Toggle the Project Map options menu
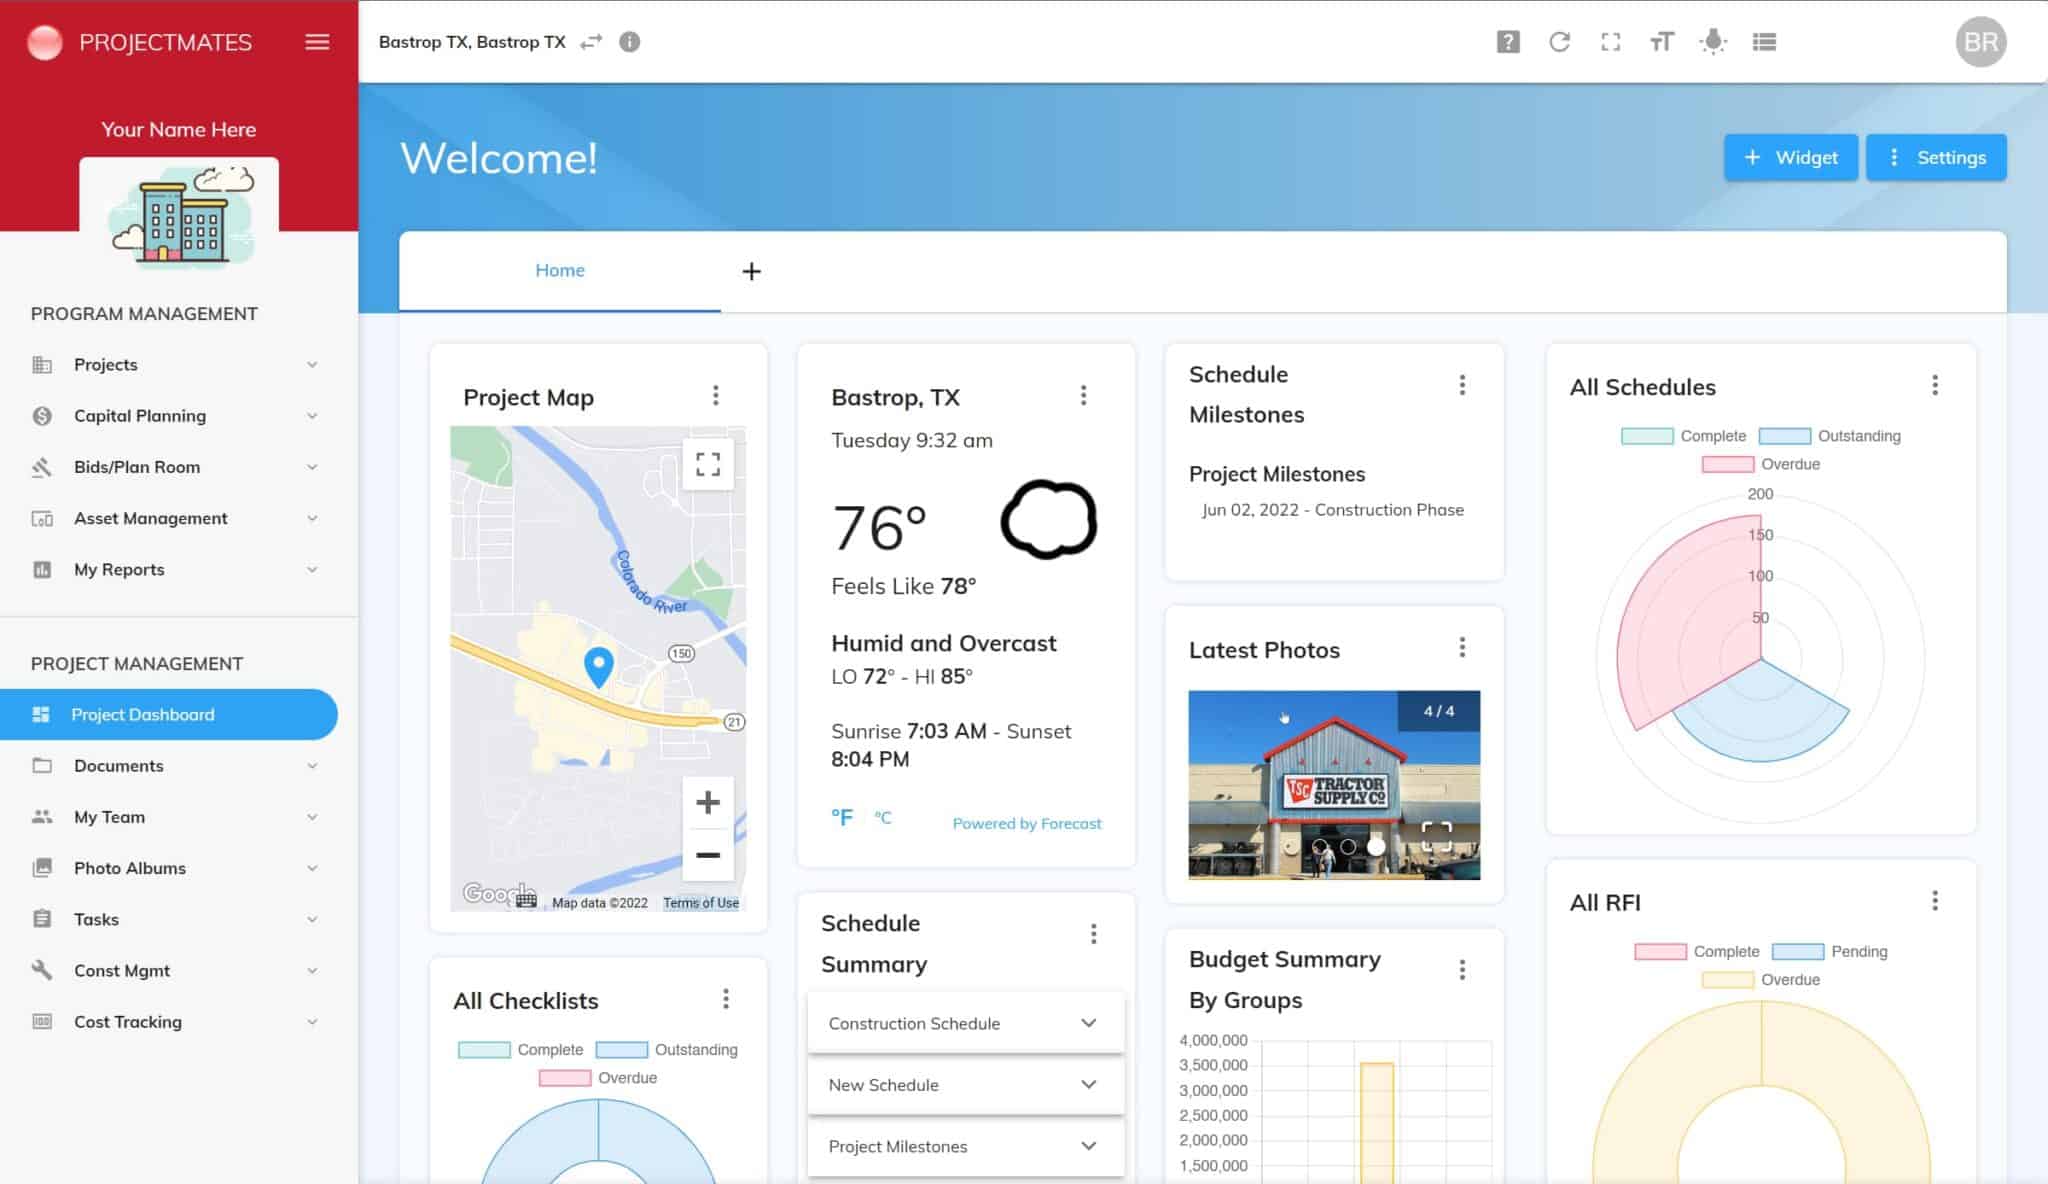The height and width of the screenshot is (1184, 2048). tap(716, 395)
